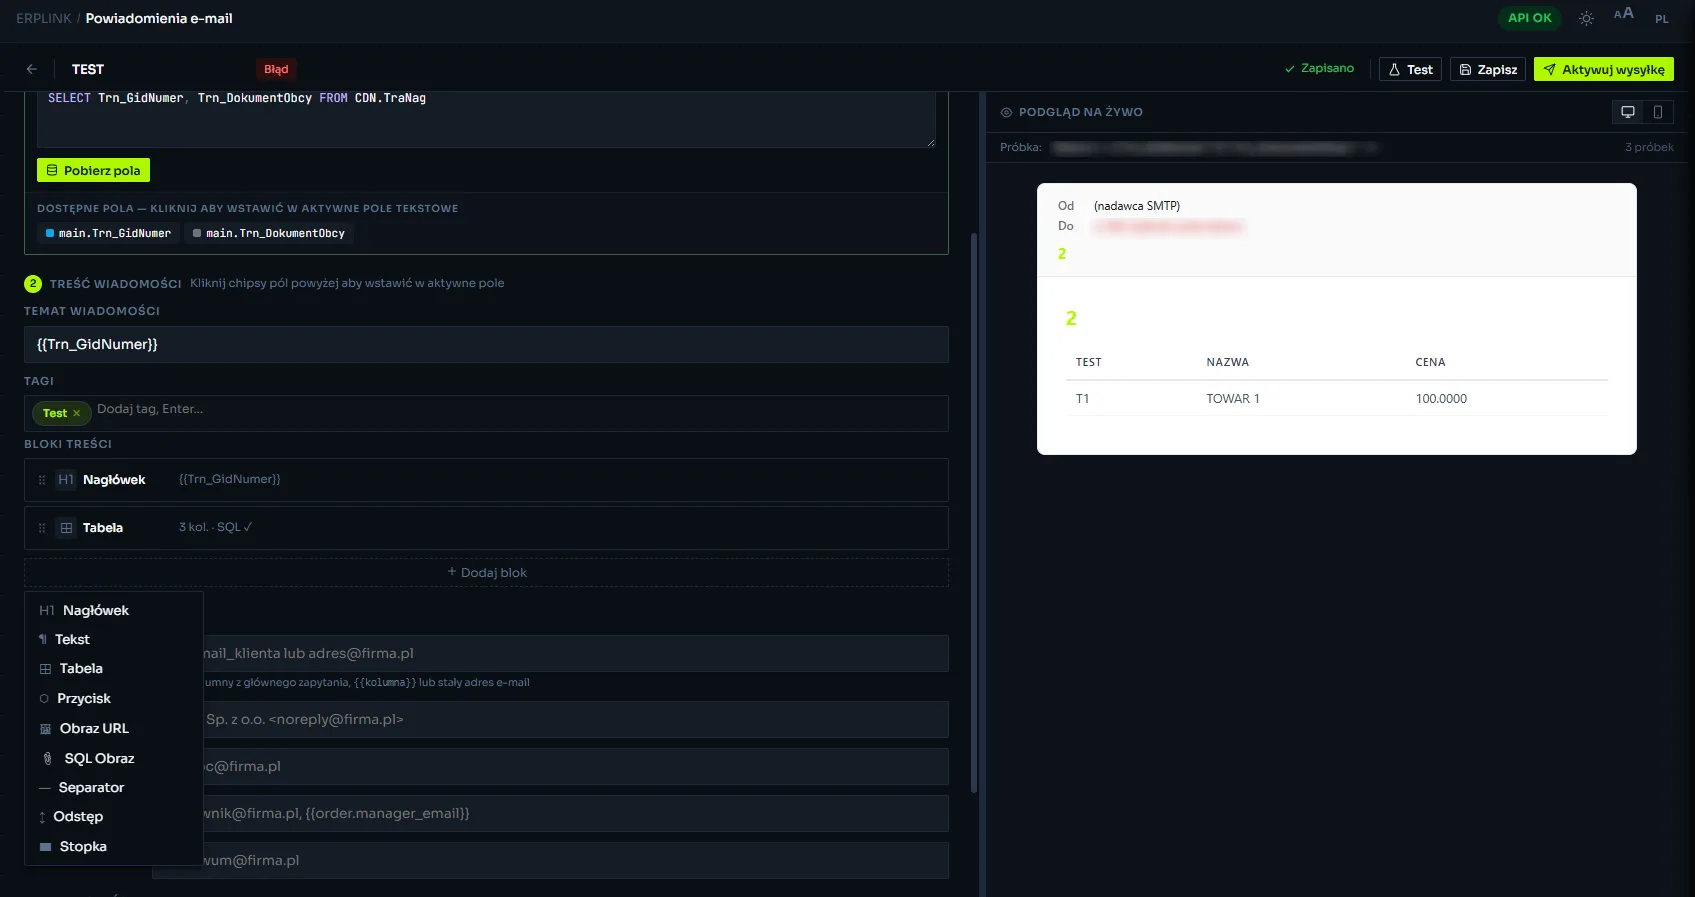Switch preview to mobile view
This screenshot has height=897, width=1695.
(x=1658, y=112)
